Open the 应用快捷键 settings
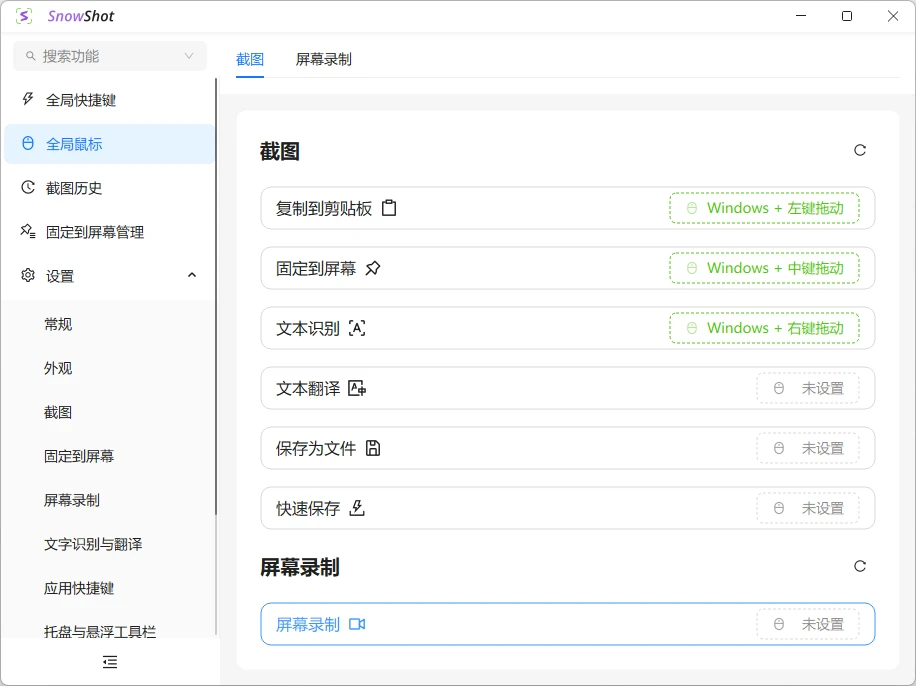 coord(109,588)
